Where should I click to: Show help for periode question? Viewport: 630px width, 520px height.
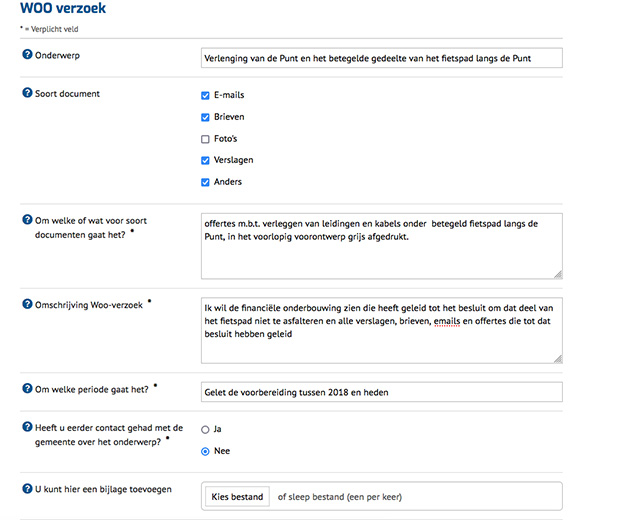pos(27,387)
